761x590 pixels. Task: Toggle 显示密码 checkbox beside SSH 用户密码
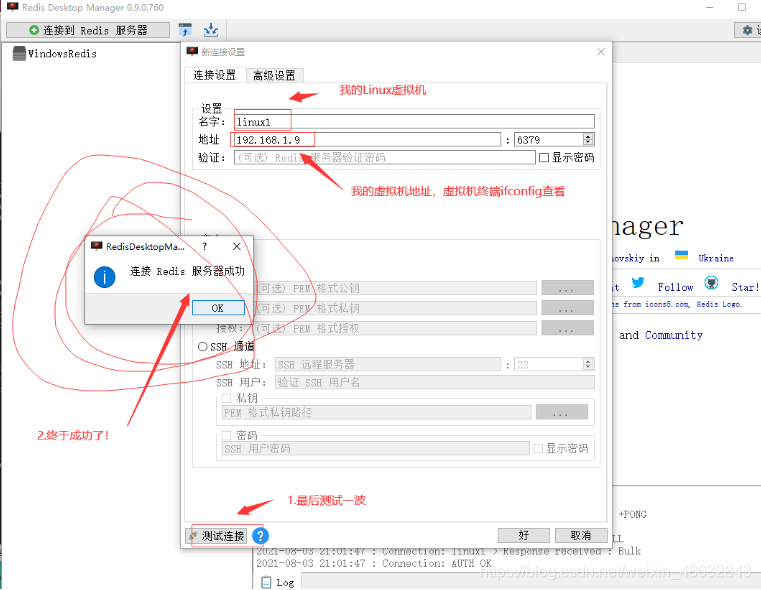(538, 449)
